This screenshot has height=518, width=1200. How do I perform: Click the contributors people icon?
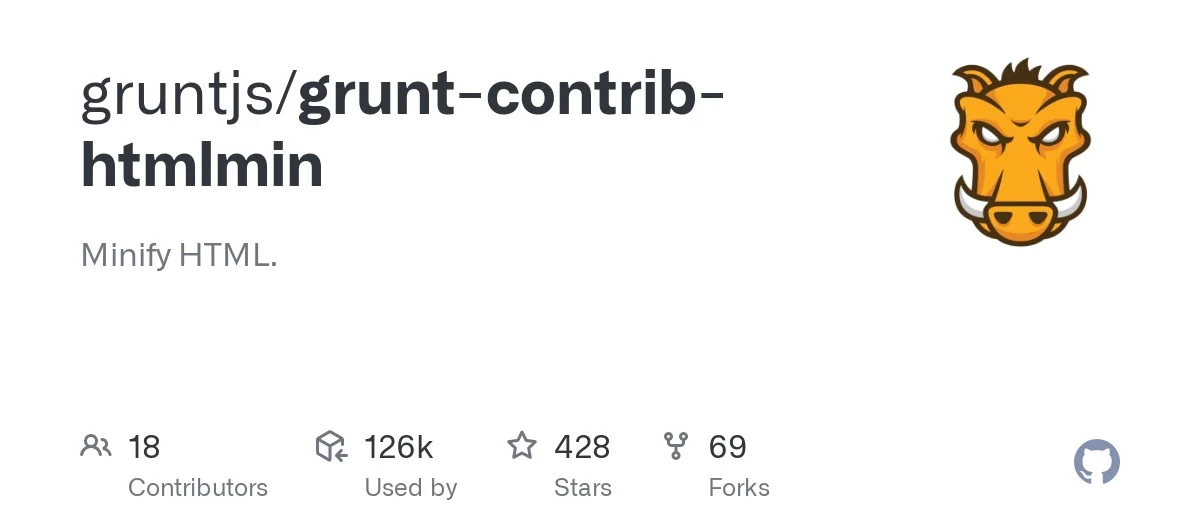(95, 446)
